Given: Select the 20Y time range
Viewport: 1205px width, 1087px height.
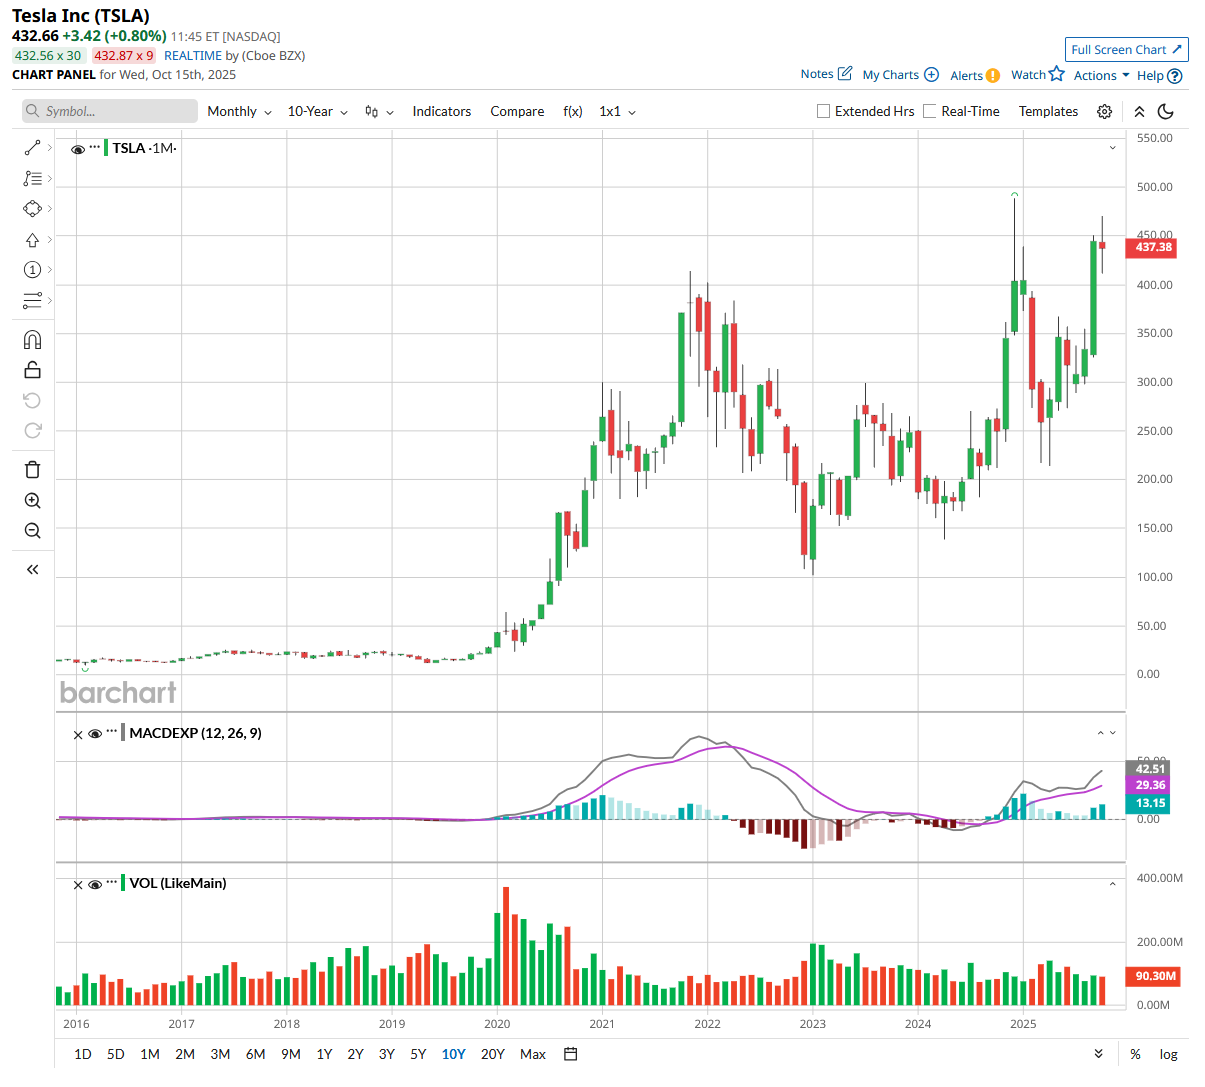Looking at the screenshot, I should click(493, 1054).
